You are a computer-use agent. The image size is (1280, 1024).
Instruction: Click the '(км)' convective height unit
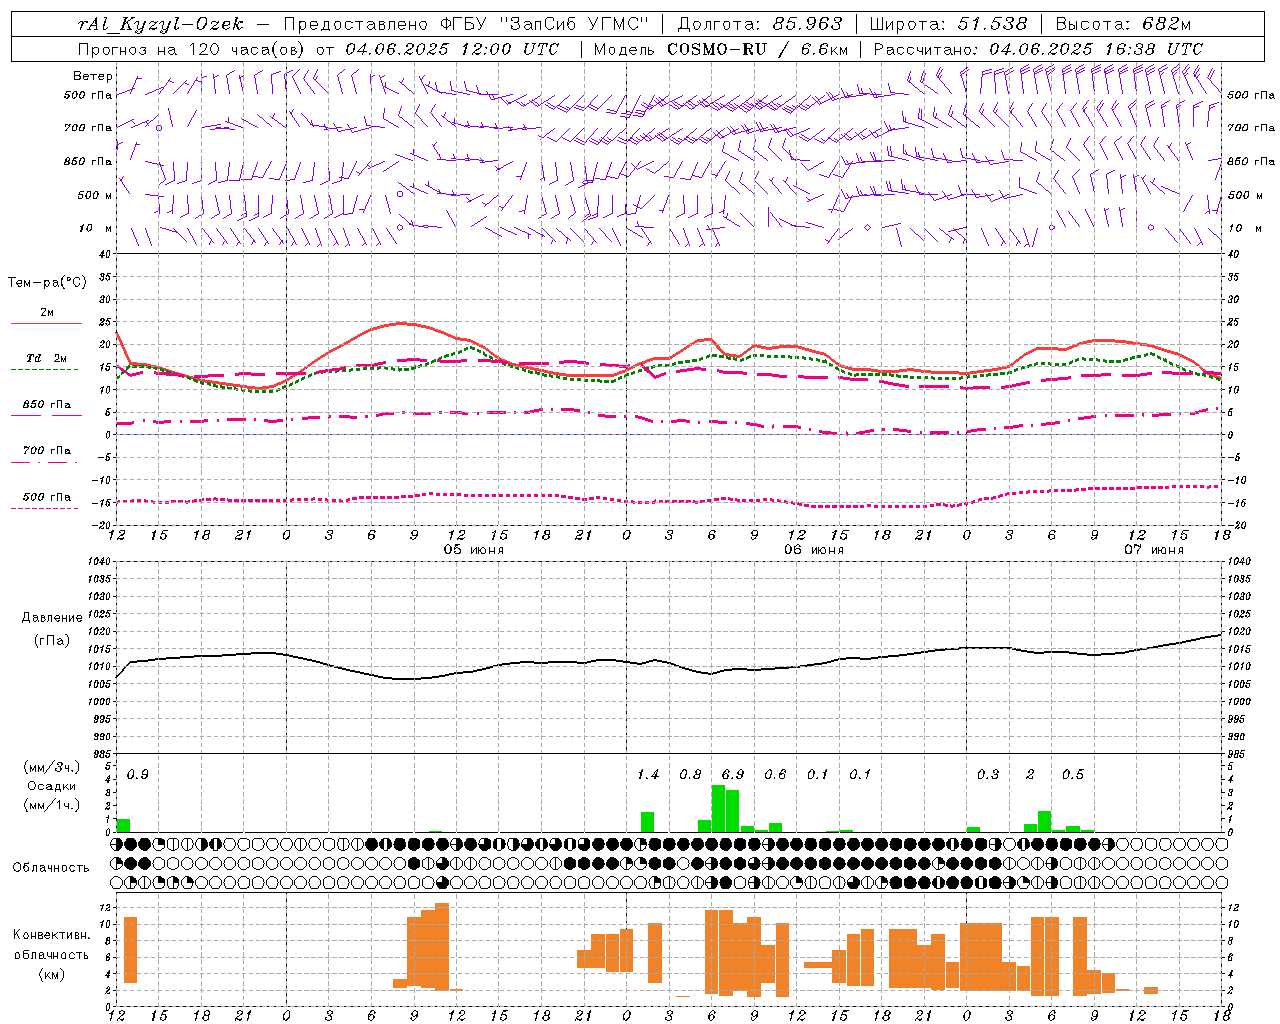point(52,974)
